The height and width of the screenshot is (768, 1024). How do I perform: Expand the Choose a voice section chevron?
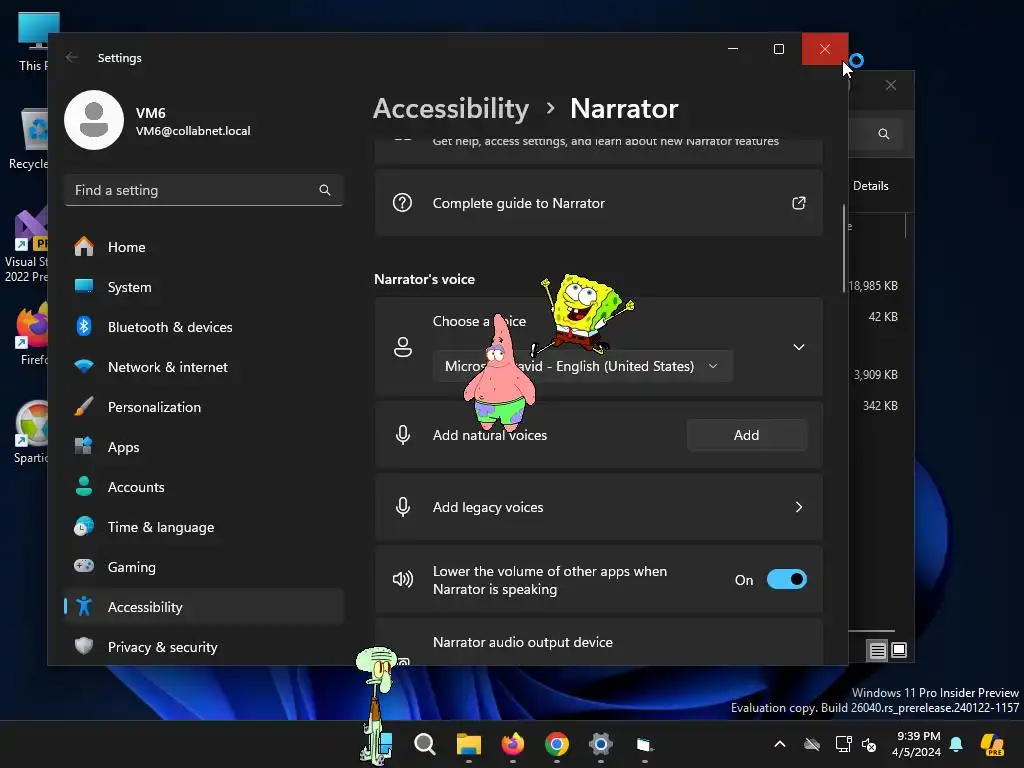[x=799, y=347]
